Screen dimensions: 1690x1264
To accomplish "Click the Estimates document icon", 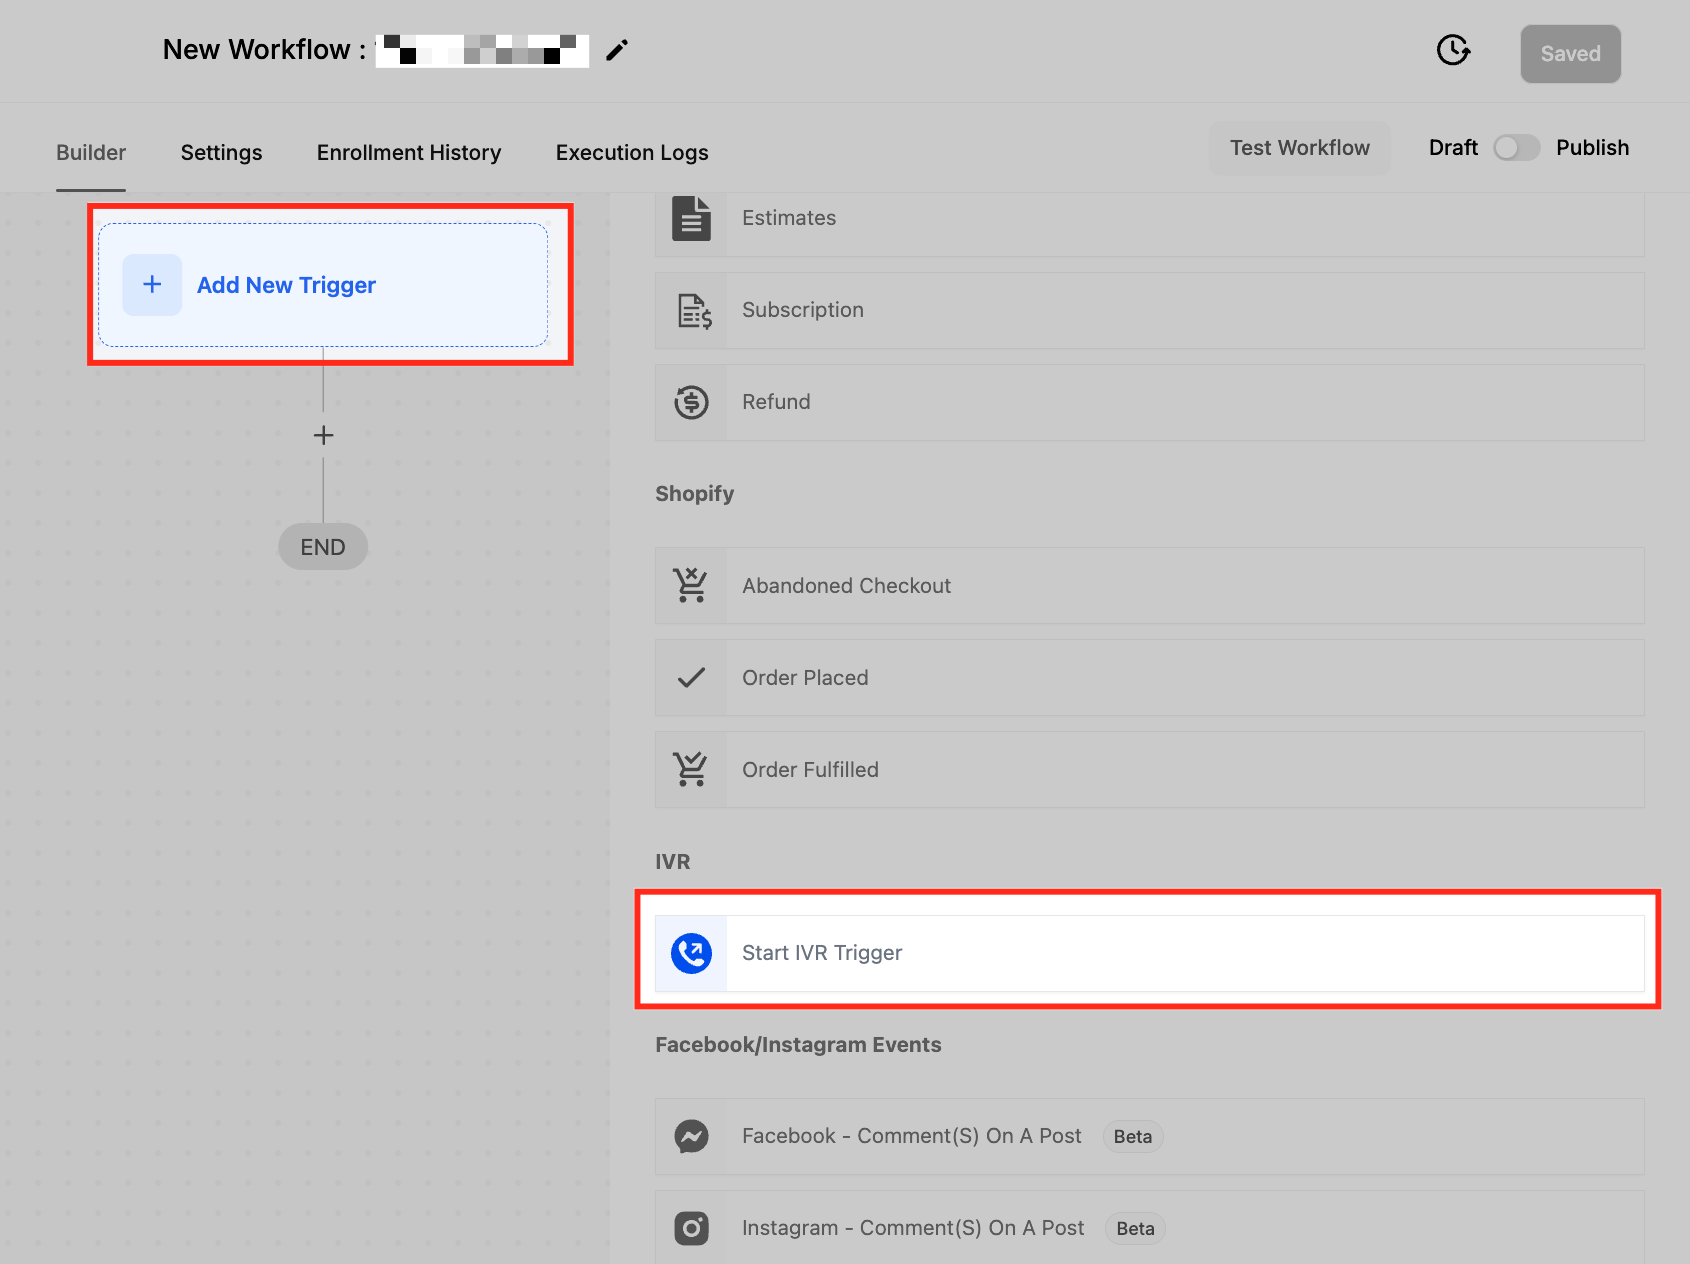I will 691,218.
